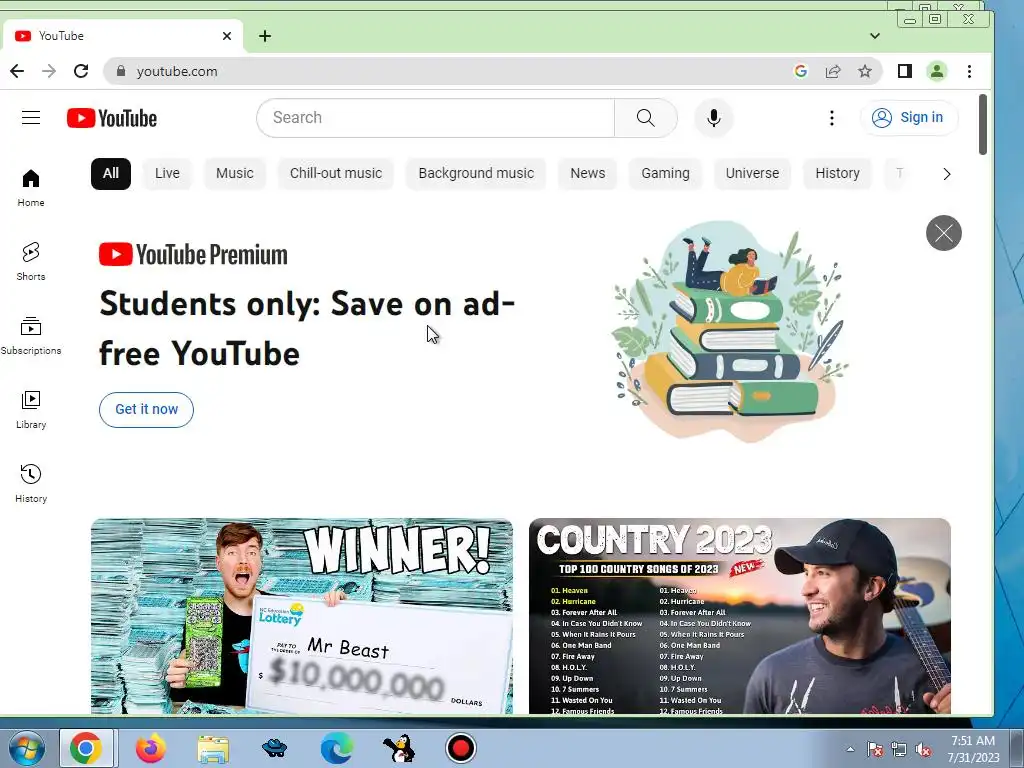Open Country 2023 songs video thumbnail
The image size is (1024, 768).
tap(740, 616)
